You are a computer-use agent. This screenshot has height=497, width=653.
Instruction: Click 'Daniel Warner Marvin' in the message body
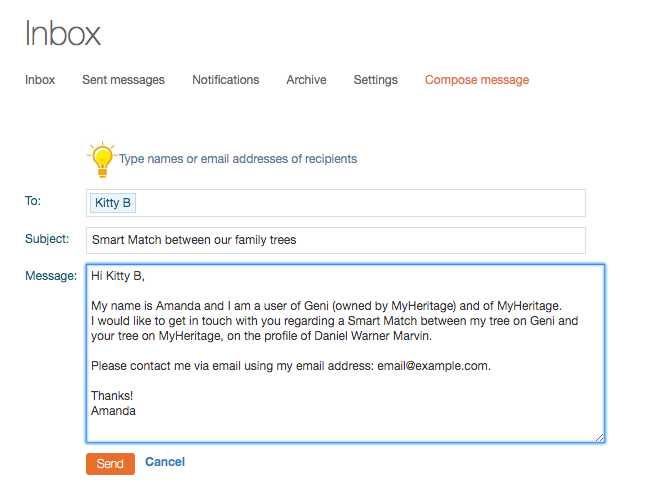pos(372,336)
